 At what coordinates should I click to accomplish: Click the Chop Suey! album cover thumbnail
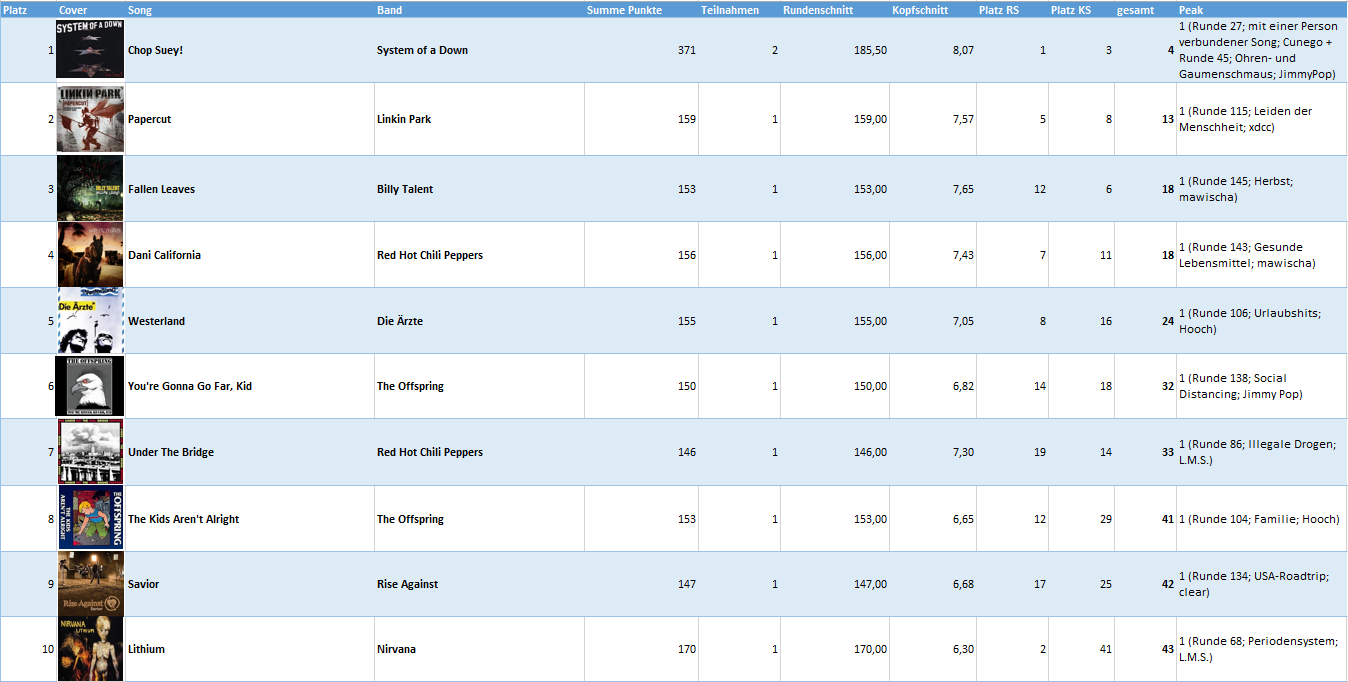click(x=90, y=49)
